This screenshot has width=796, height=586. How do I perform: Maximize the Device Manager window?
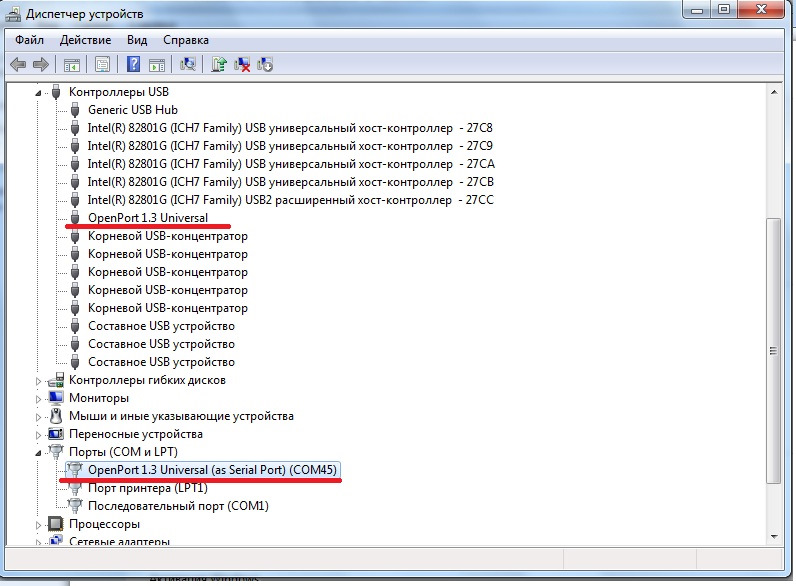[724, 10]
